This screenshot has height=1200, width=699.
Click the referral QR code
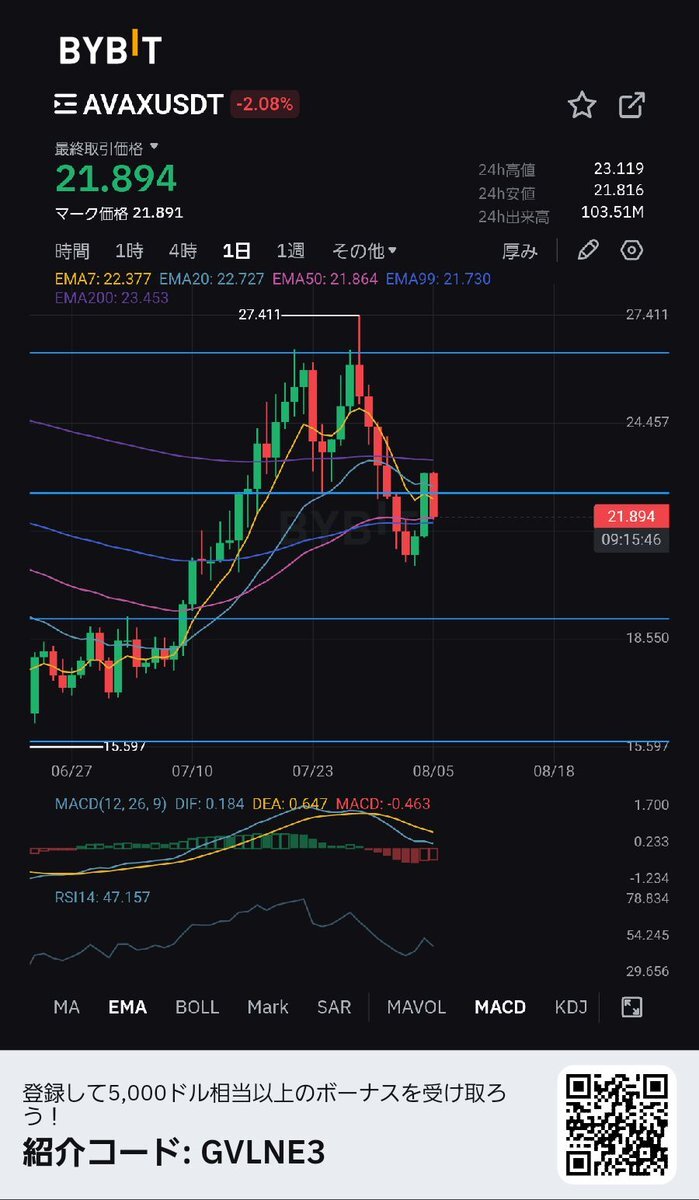(x=616, y=1124)
